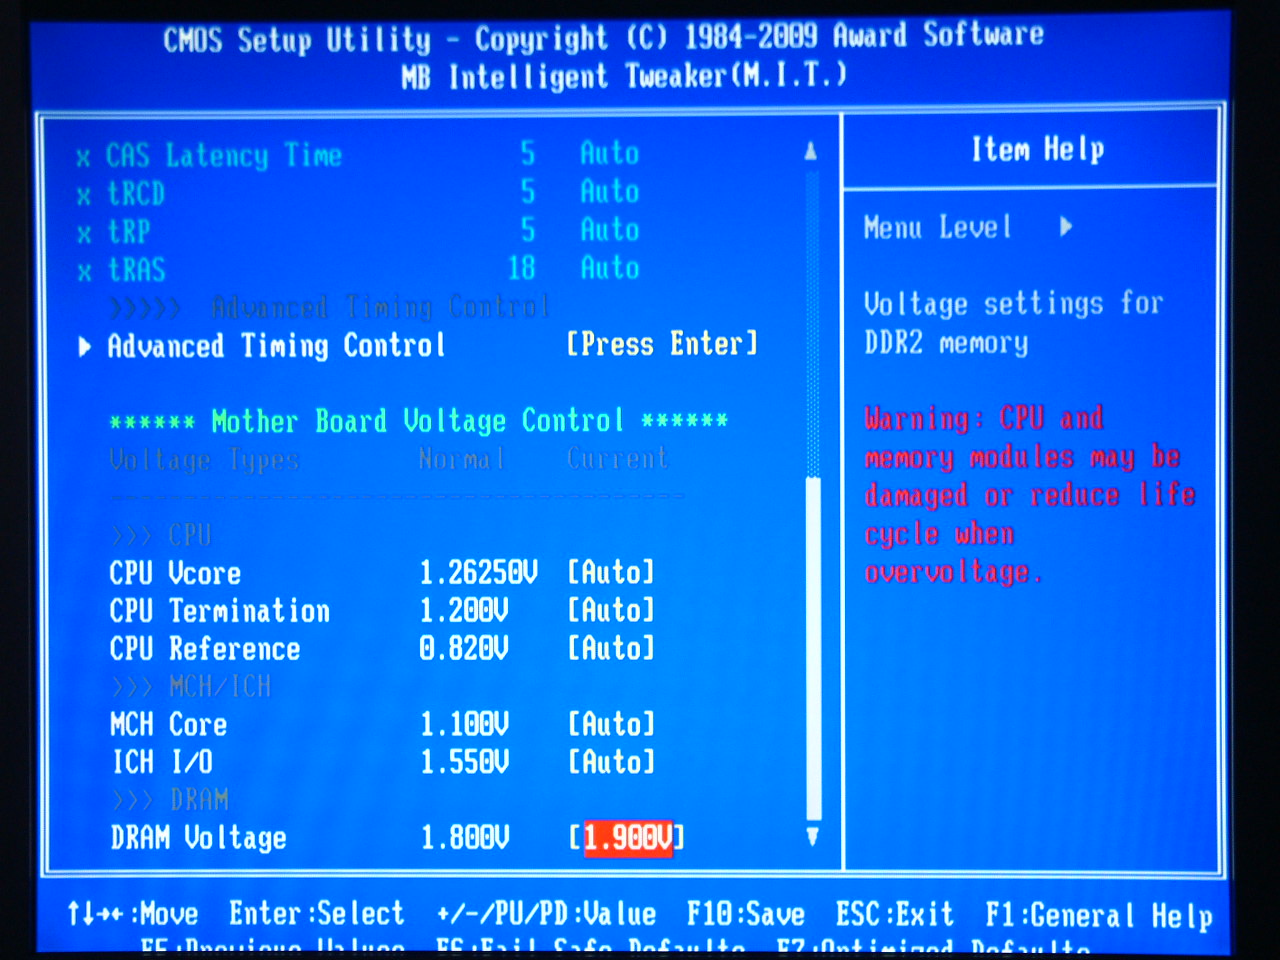1280x960 pixels.
Task: Click the Auto value for tRCD
Action: [610, 191]
